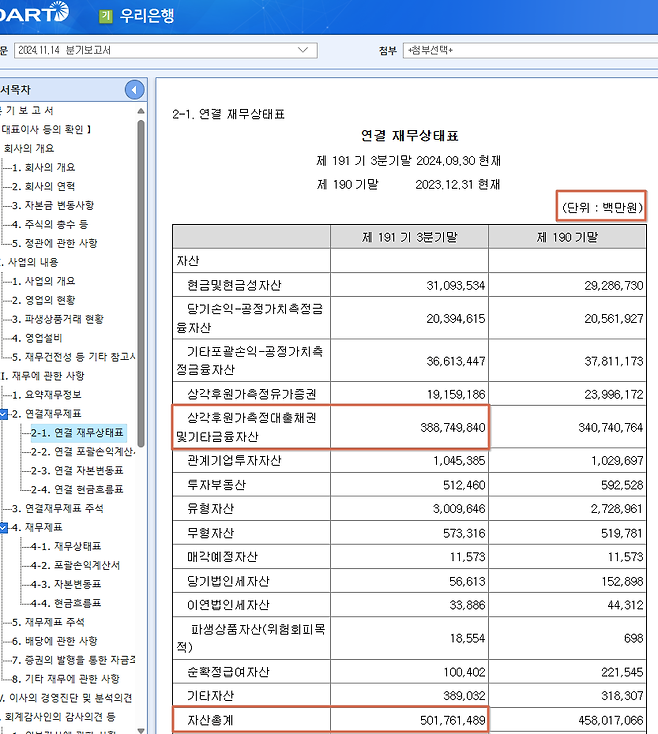The width and height of the screenshot is (658, 734).
Task: Open 2-4. 연결 현금흐름표
Action: tap(77, 489)
